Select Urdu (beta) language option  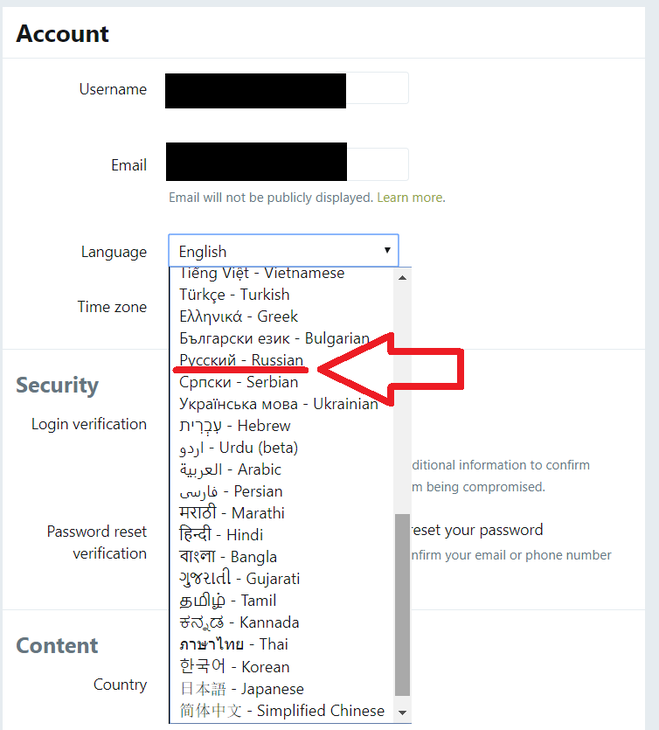pyautogui.click(x=238, y=448)
